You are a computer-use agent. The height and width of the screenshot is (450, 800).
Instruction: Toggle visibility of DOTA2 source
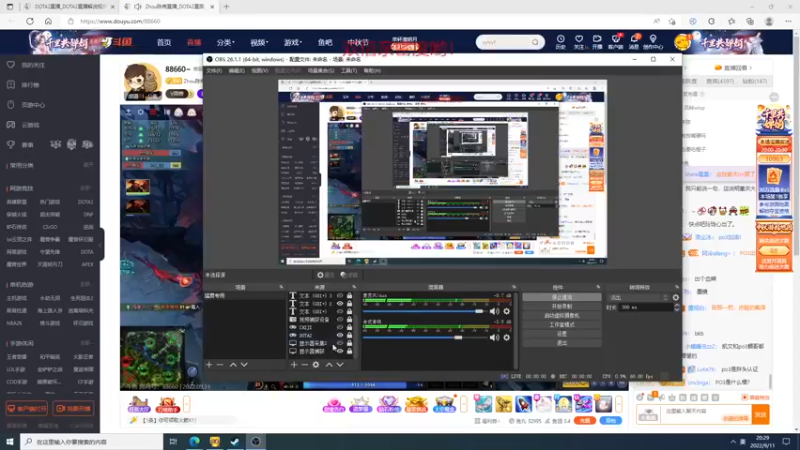(340, 335)
